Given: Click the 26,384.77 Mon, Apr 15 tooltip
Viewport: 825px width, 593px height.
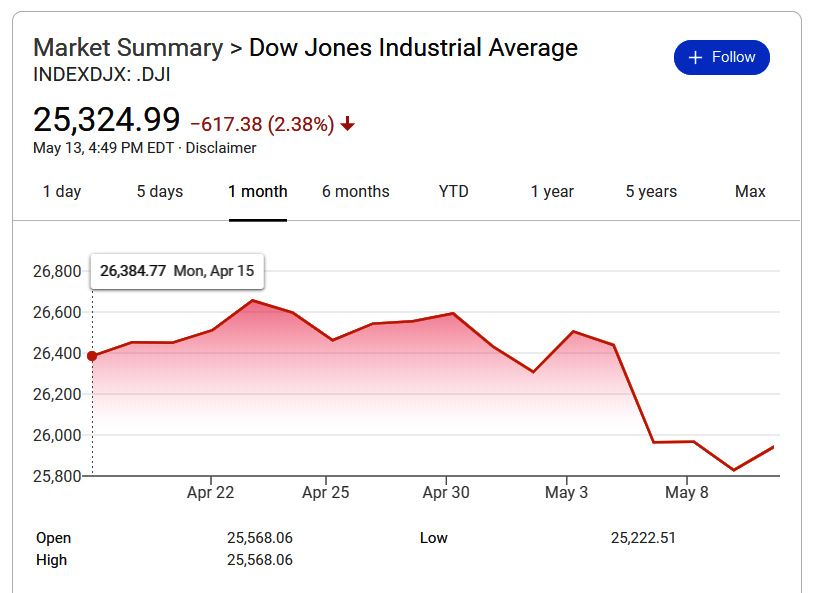Looking at the screenshot, I should 177,270.
